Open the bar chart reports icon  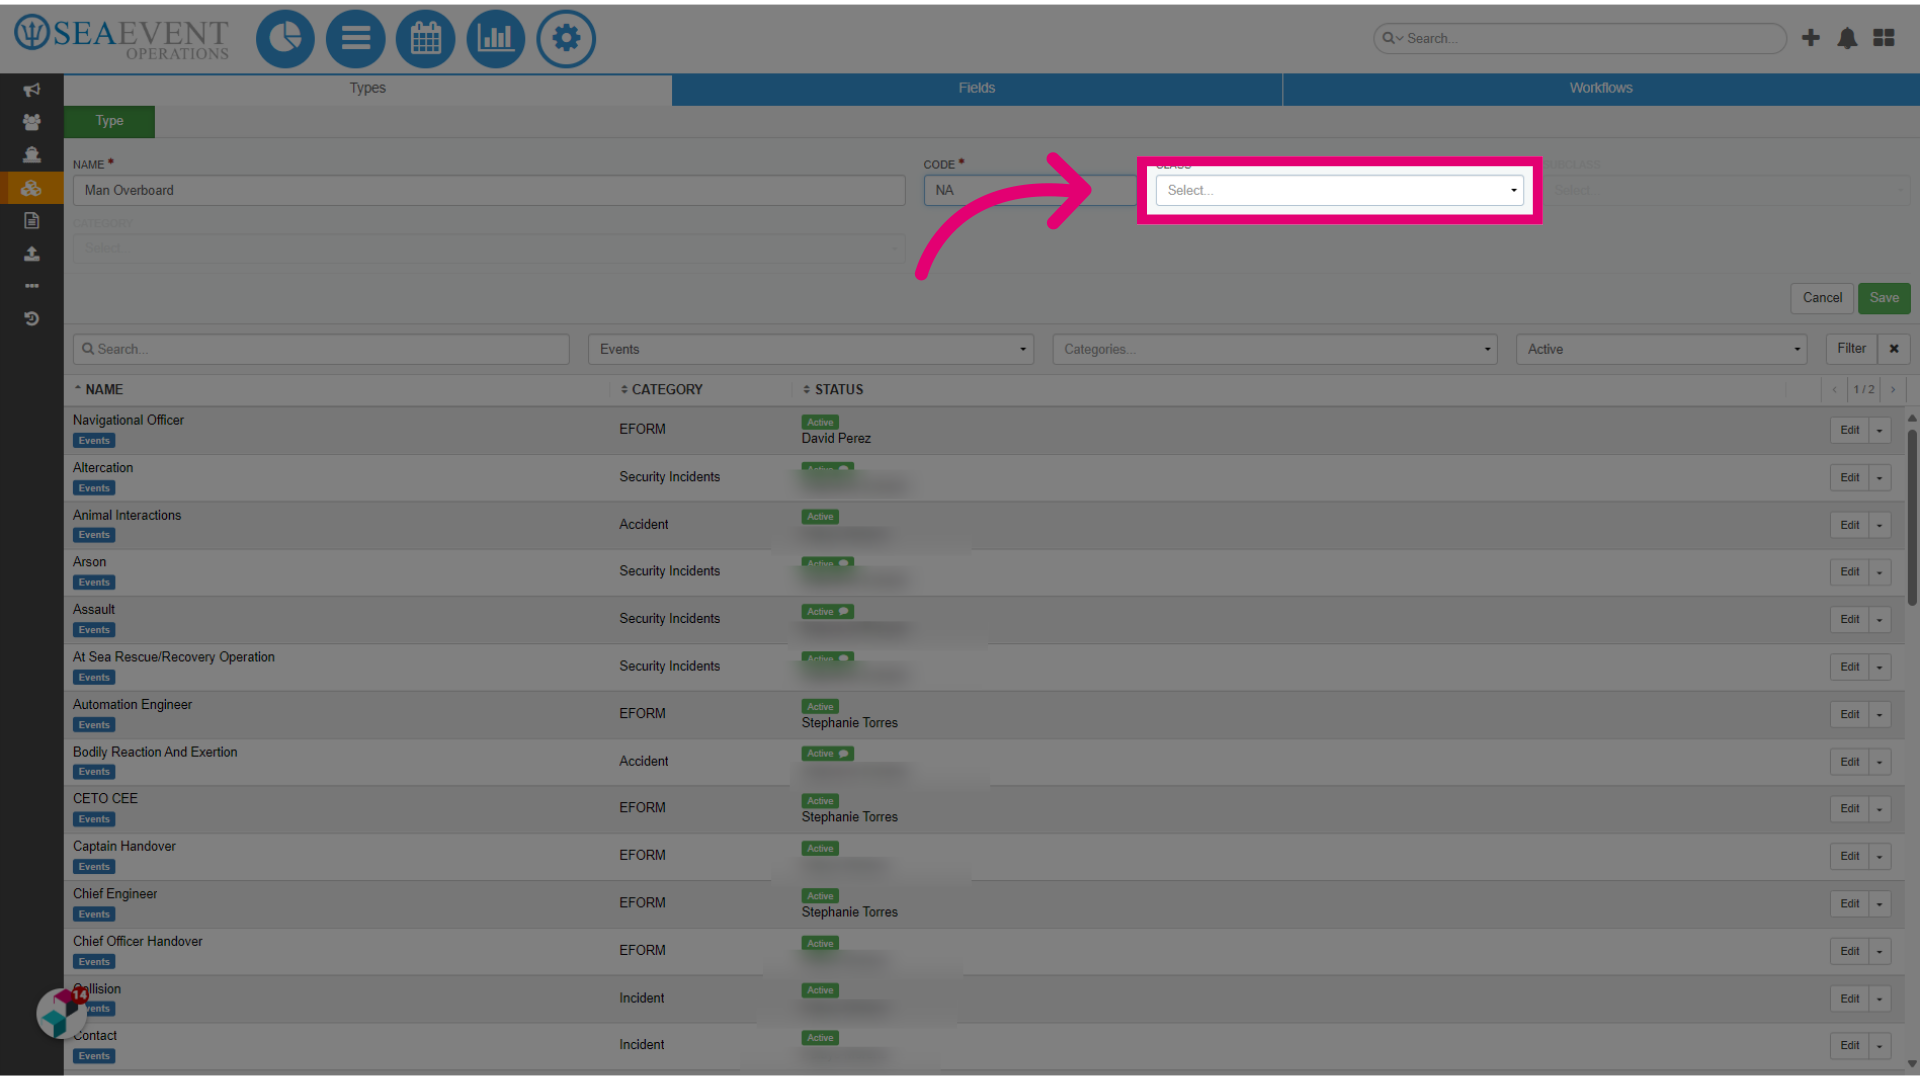click(496, 38)
